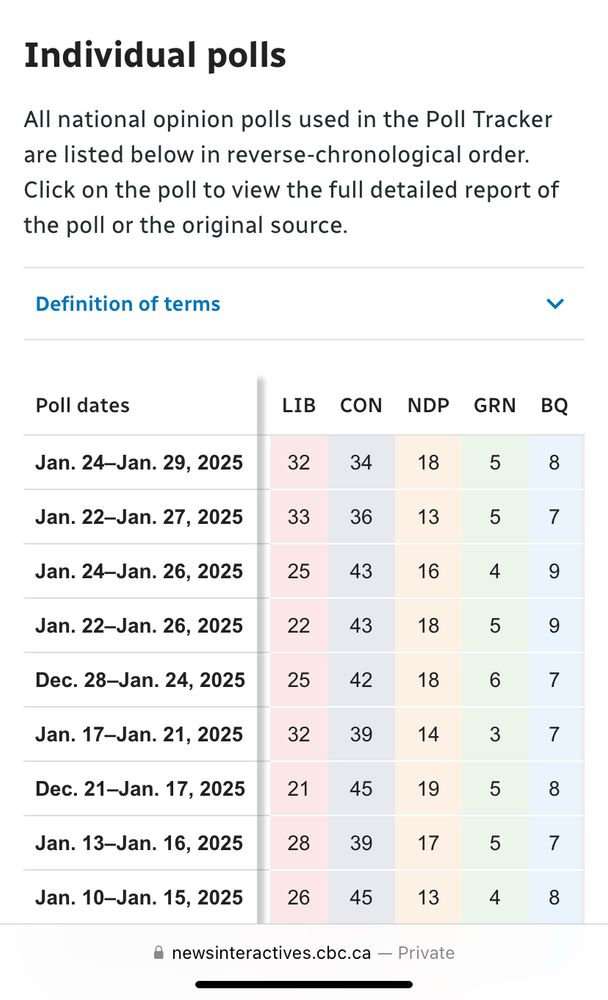608x1000 pixels.
Task: Click the LIB column header
Action: pyautogui.click(x=299, y=406)
